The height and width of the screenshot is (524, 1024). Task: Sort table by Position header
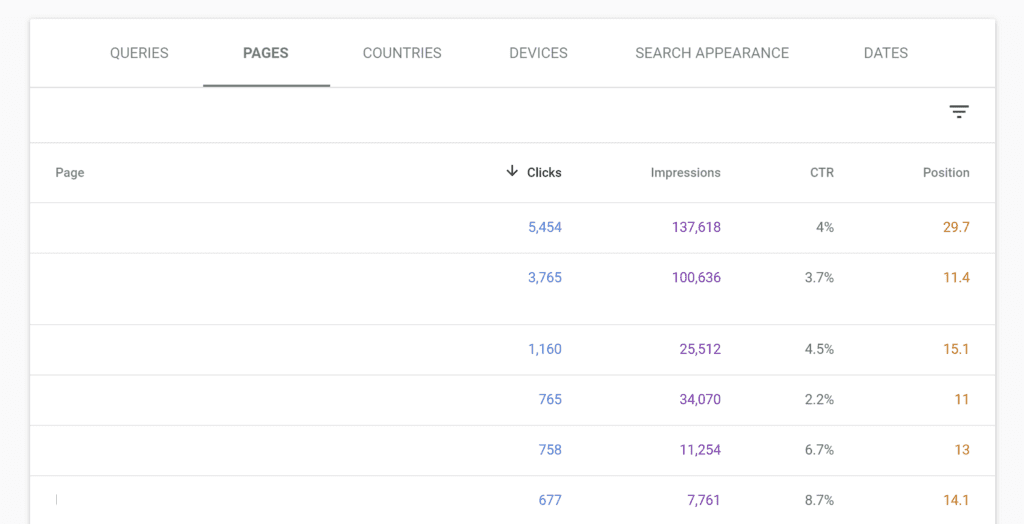(x=946, y=172)
